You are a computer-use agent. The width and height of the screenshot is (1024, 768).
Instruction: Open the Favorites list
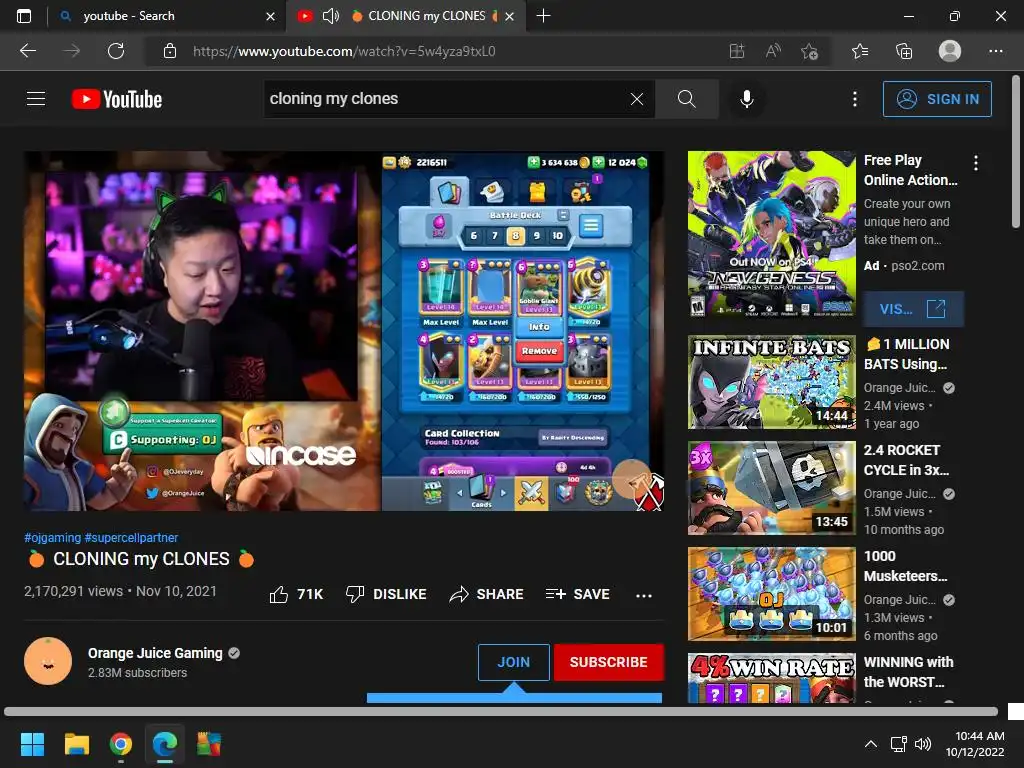click(x=860, y=51)
